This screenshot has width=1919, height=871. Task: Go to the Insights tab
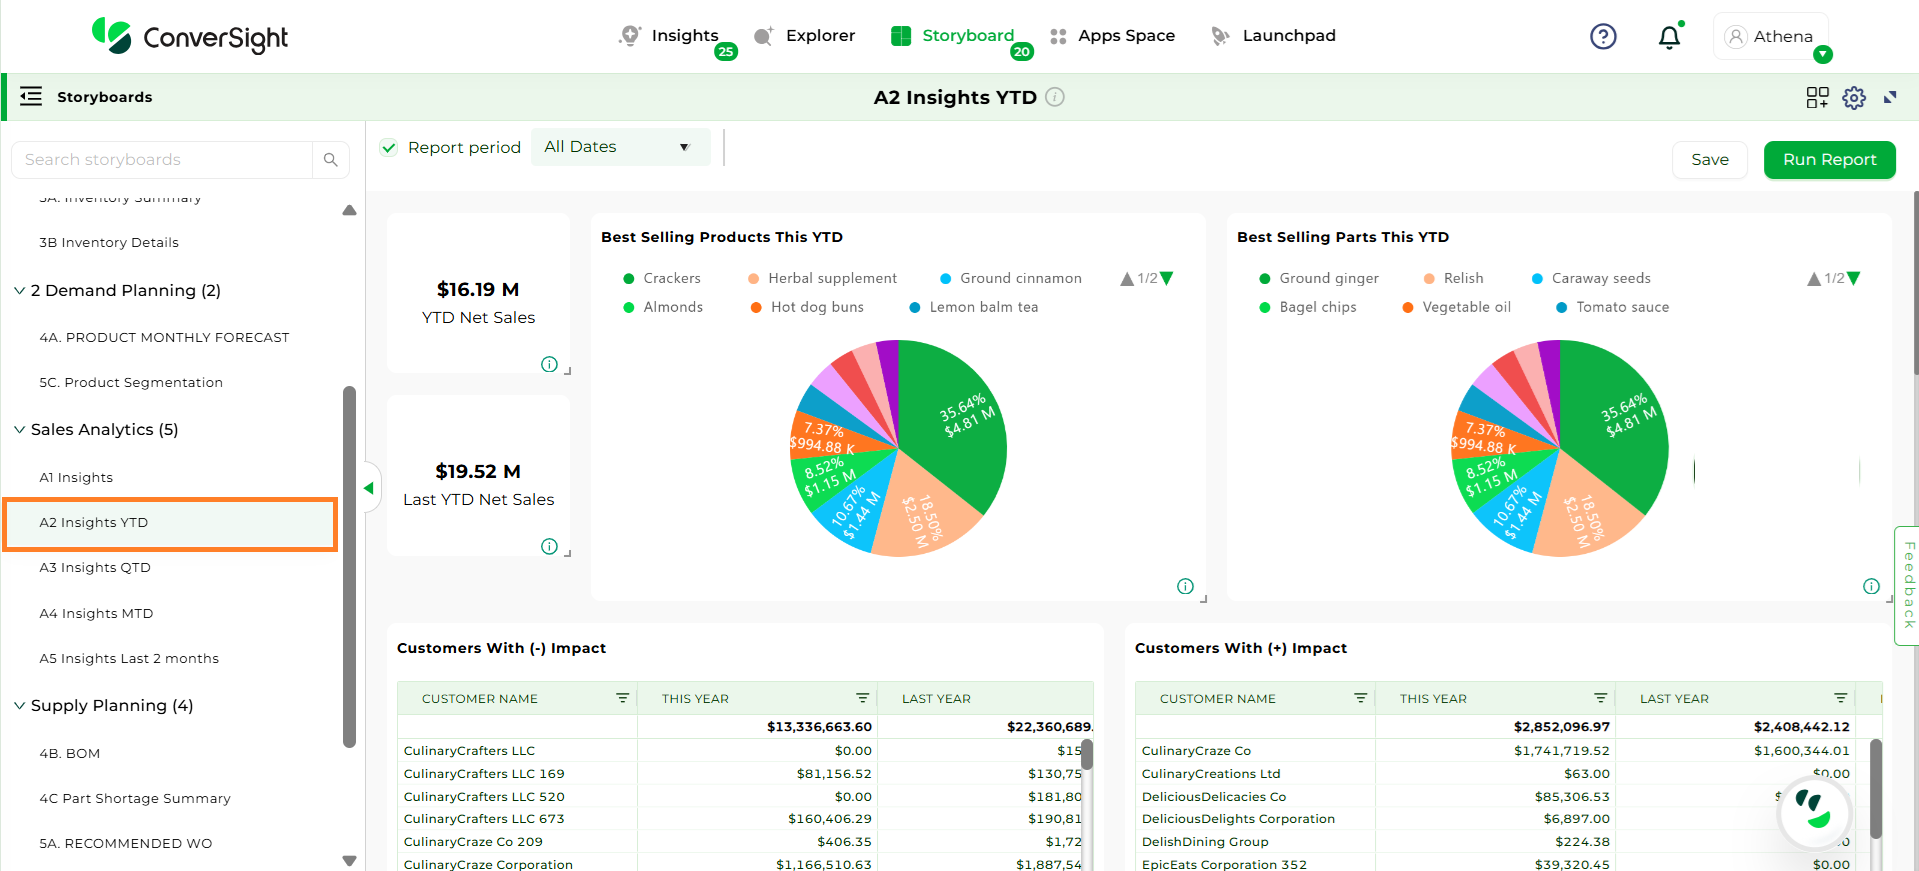coord(669,36)
